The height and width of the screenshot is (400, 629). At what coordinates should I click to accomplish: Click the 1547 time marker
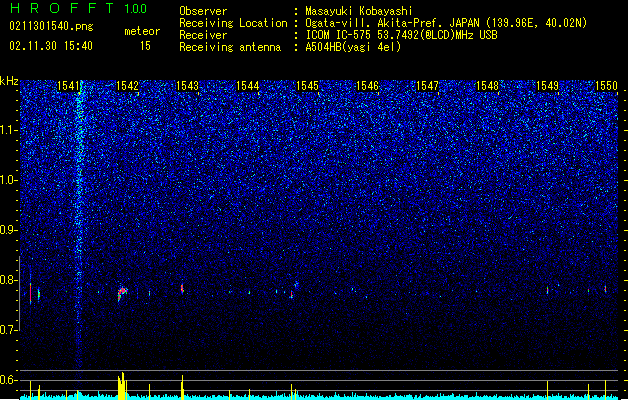(x=428, y=86)
